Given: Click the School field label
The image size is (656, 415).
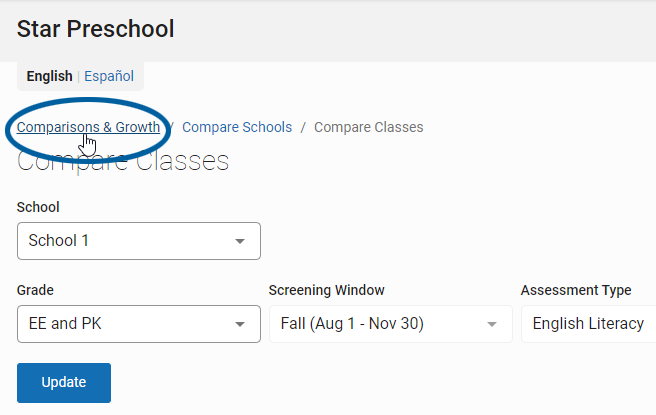Looking at the screenshot, I should [x=38, y=207].
